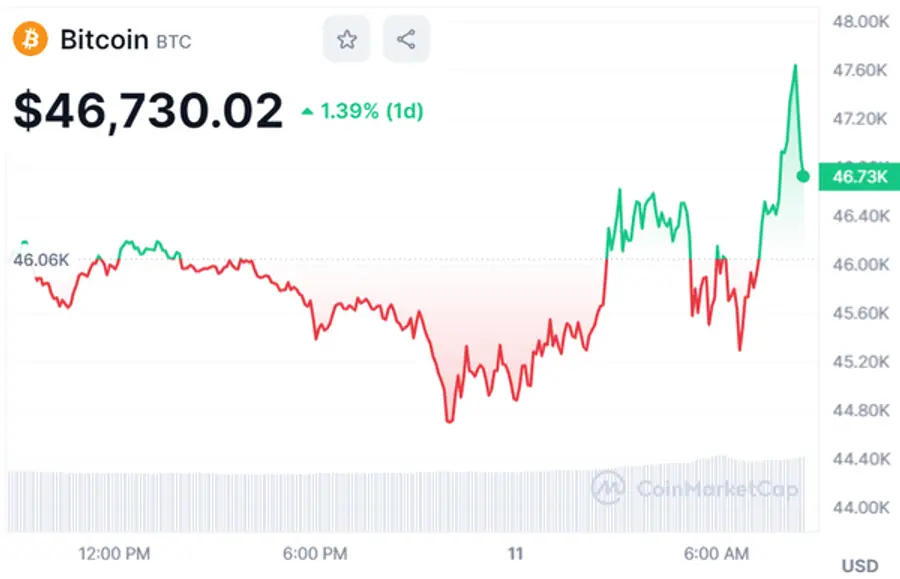Select the Bitcoin name heading
Image resolution: width=900 pixels, height=579 pixels.
point(104,40)
